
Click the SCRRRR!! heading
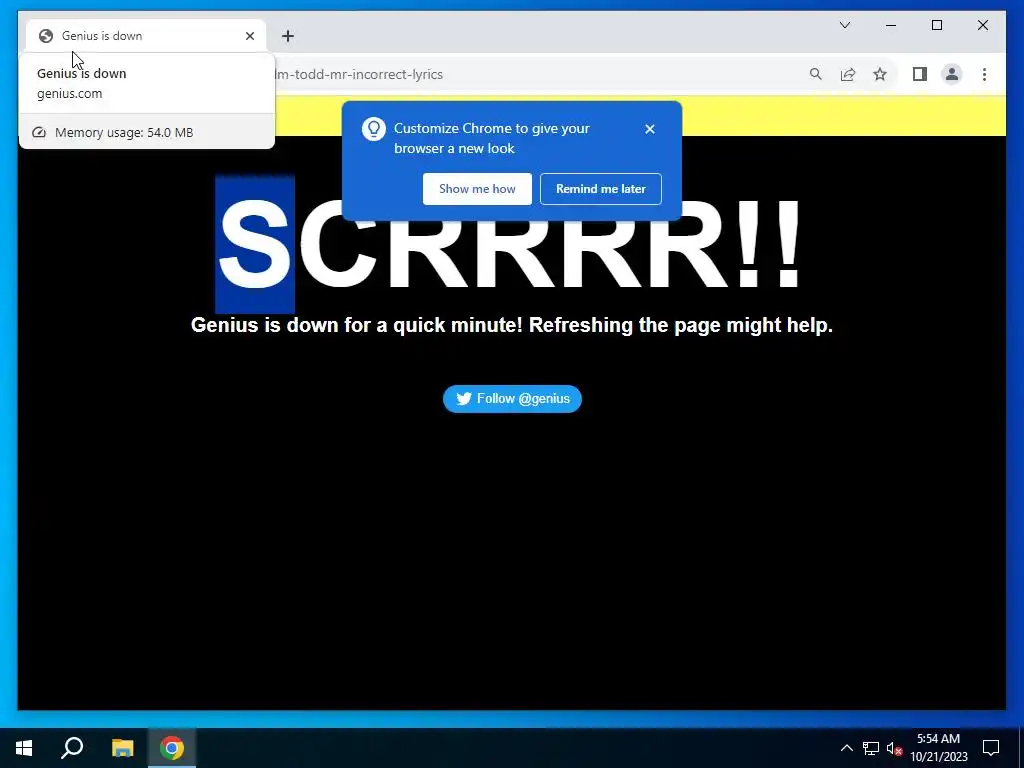pyautogui.click(x=509, y=243)
